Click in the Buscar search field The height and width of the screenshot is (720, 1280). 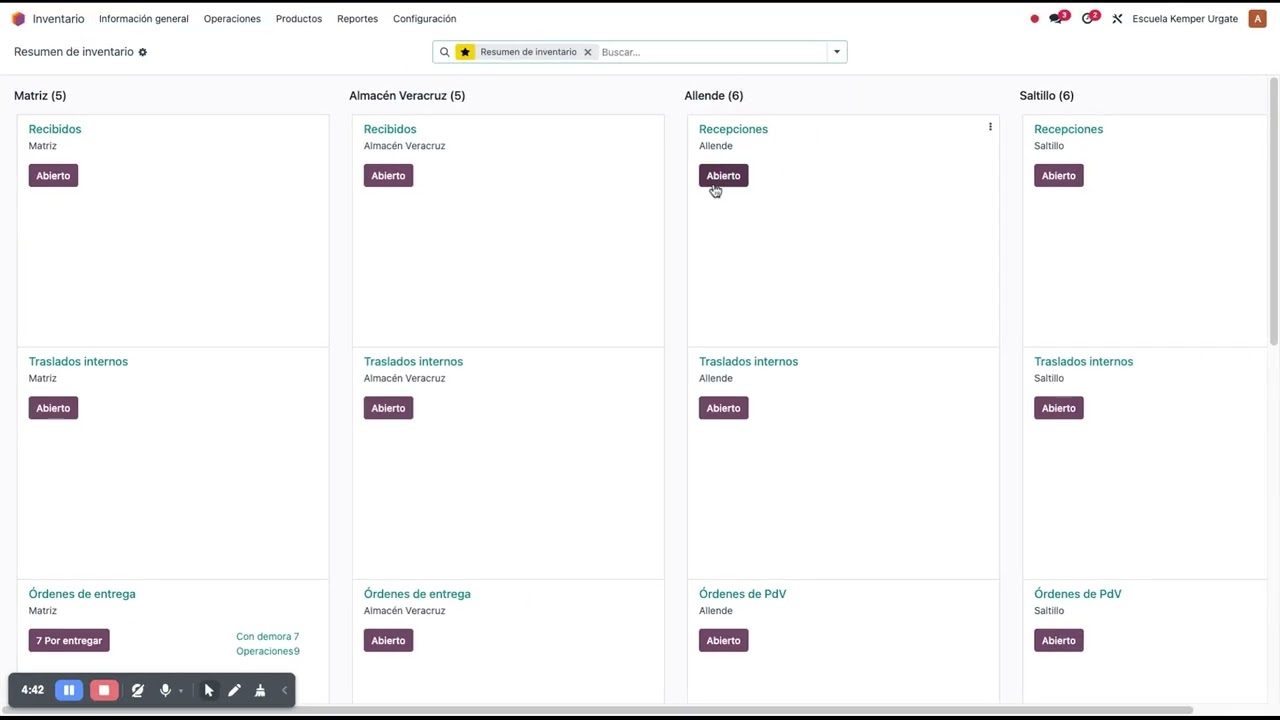click(712, 52)
